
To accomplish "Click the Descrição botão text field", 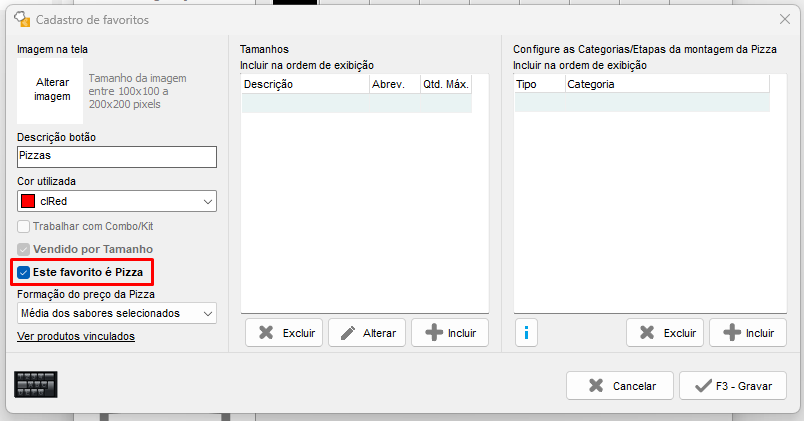I will 117,157.
